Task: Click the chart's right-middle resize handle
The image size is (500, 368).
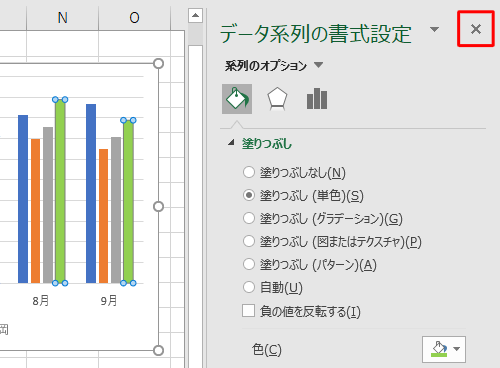Action: tap(159, 207)
